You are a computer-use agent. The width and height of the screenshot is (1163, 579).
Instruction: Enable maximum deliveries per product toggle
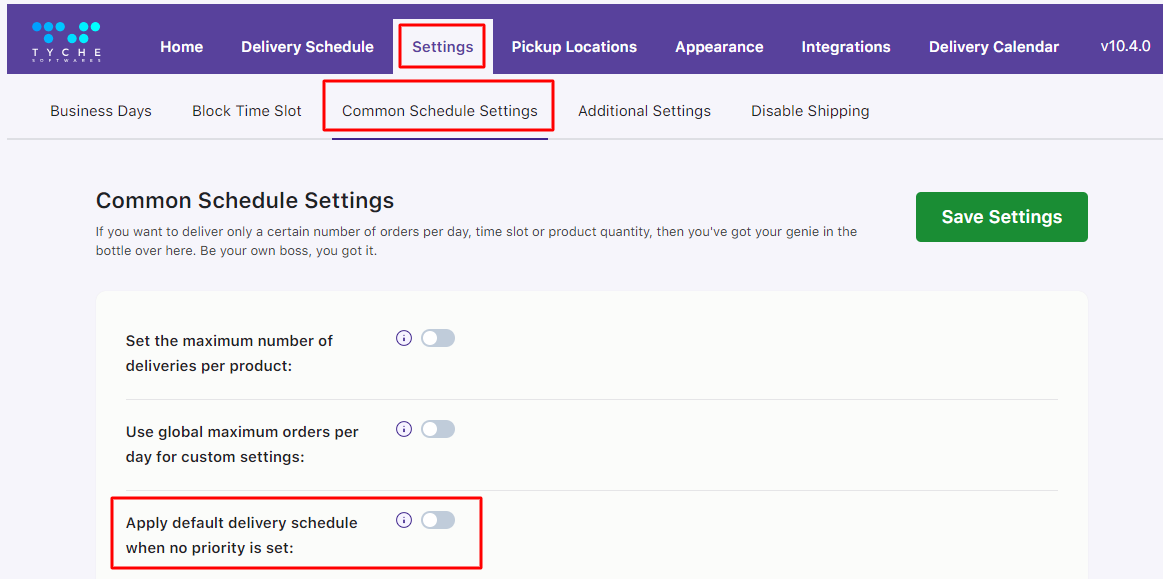pos(438,339)
